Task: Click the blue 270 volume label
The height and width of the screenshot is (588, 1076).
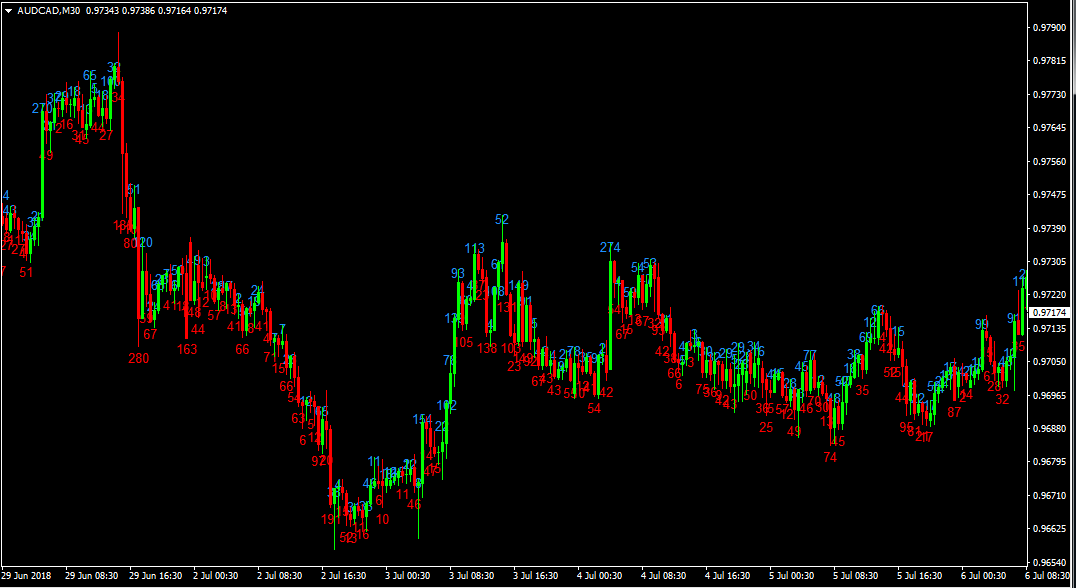Action: (x=42, y=108)
